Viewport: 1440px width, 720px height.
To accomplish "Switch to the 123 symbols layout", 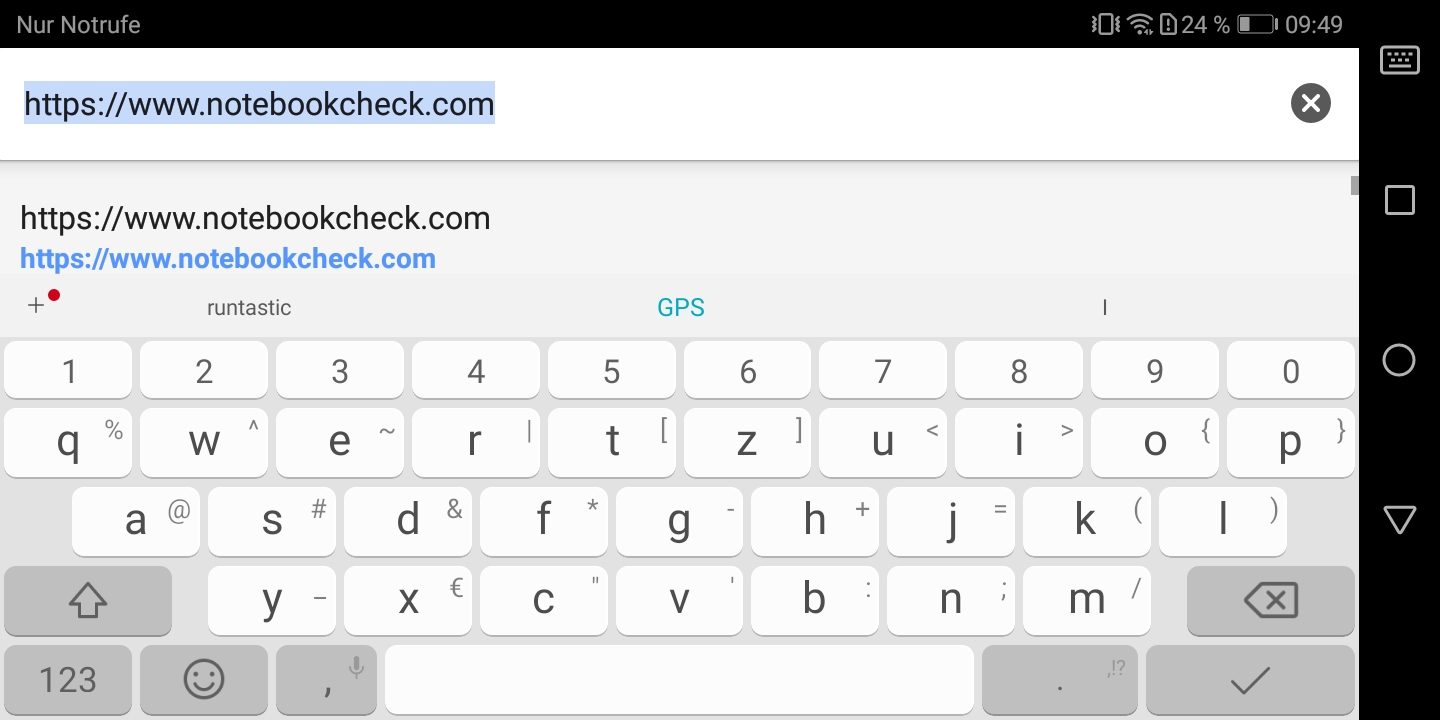I will point(67,680).
